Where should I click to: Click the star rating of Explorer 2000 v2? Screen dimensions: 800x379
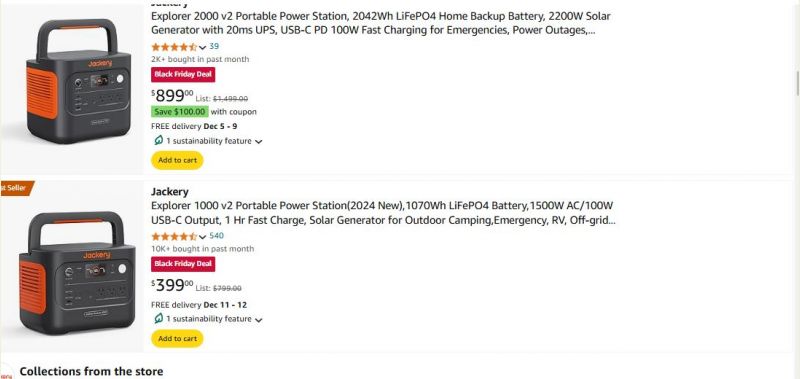coord(174,47)
